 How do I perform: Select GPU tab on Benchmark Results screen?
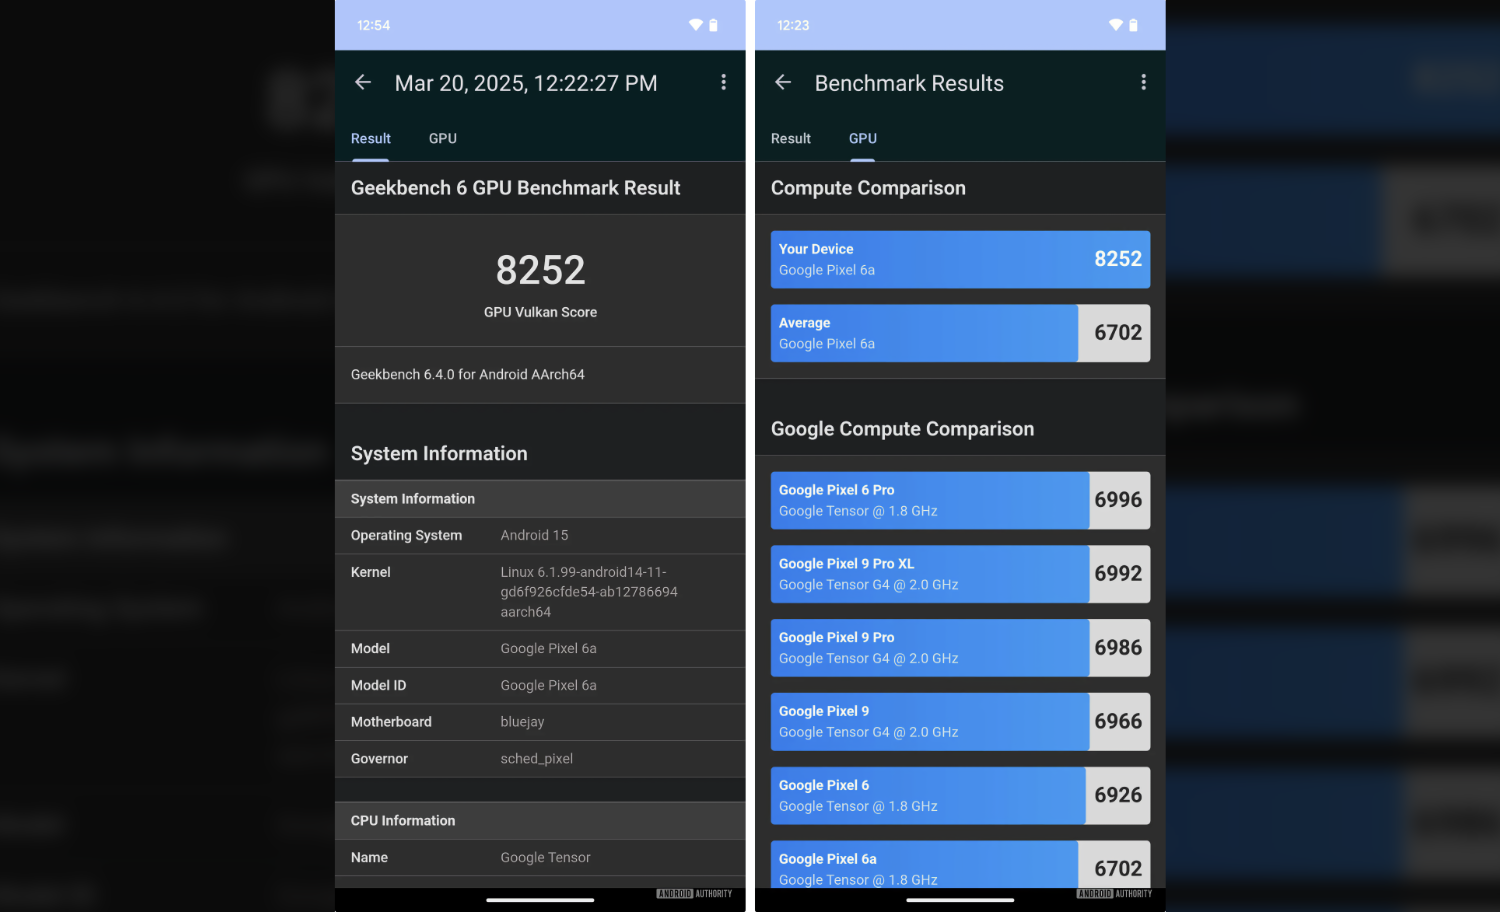[863, 139]
